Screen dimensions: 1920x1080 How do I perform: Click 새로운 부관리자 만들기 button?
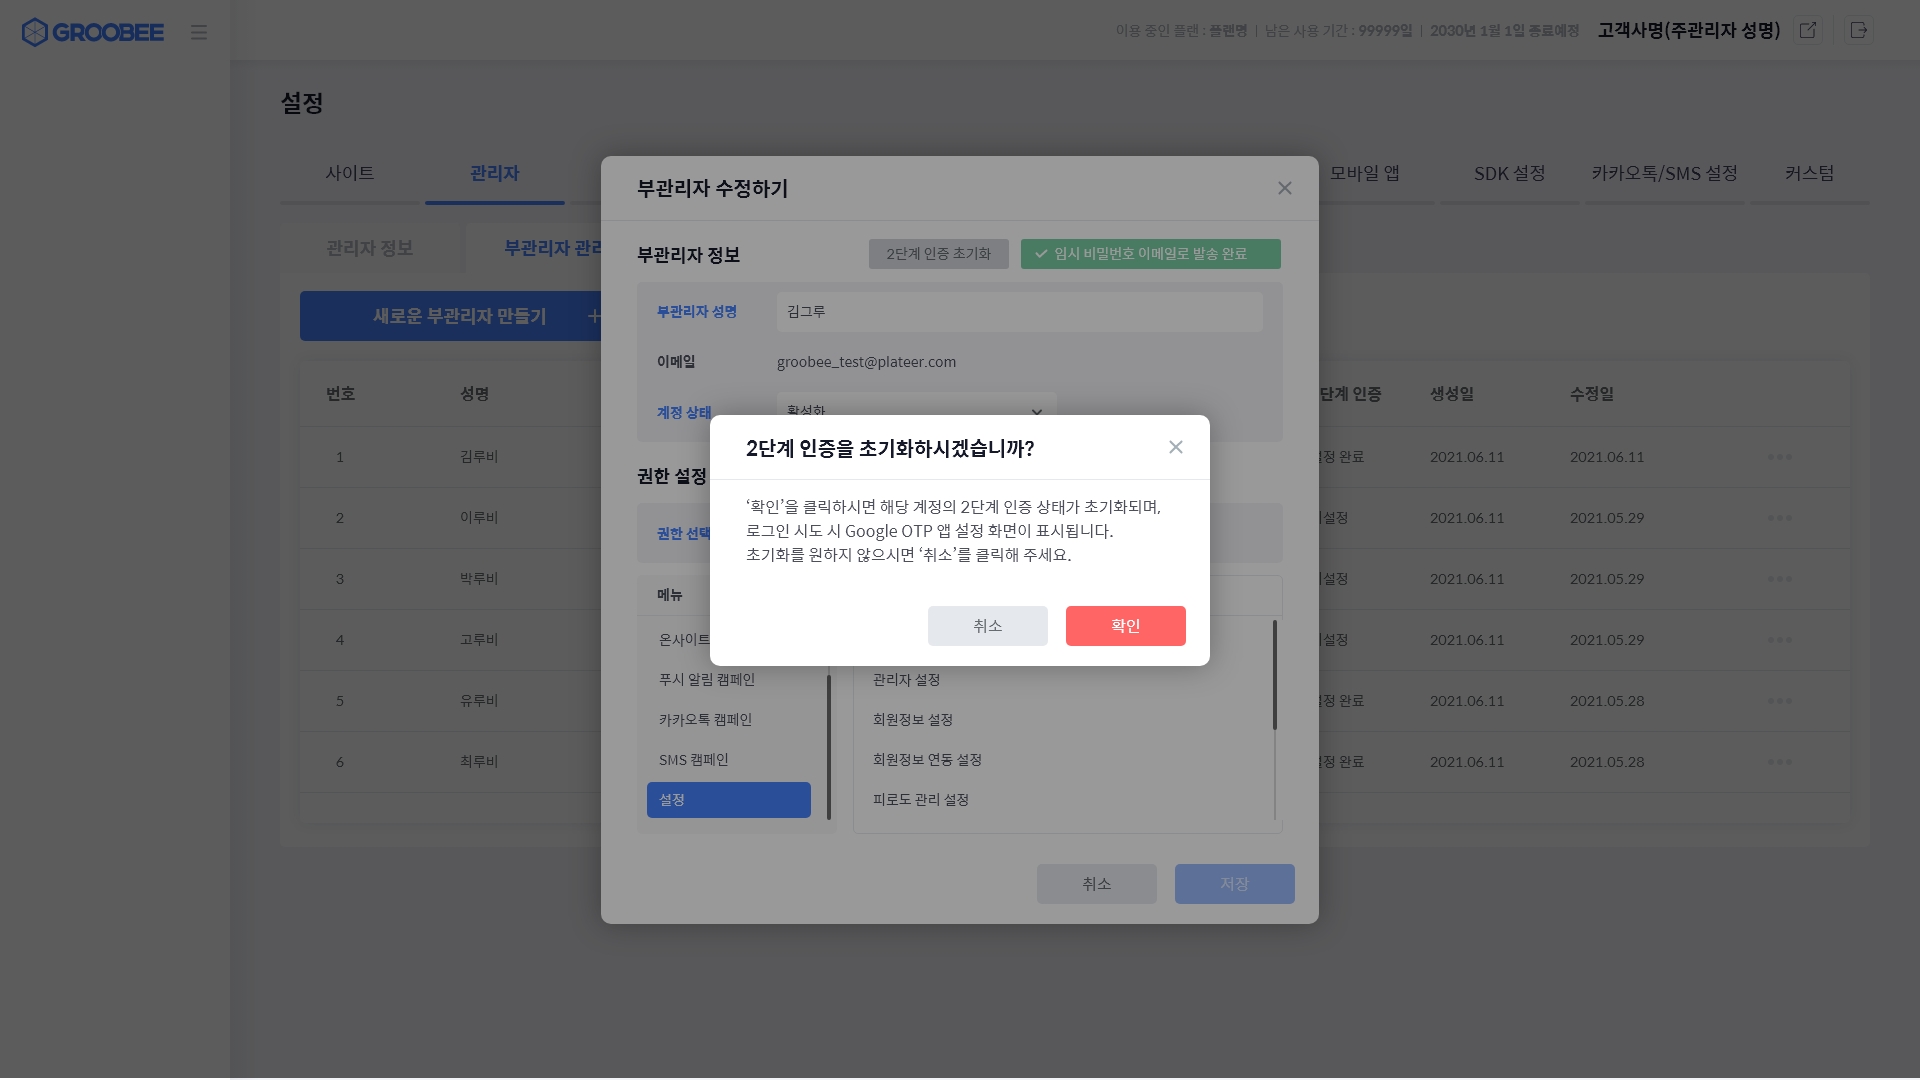(459, 316)
